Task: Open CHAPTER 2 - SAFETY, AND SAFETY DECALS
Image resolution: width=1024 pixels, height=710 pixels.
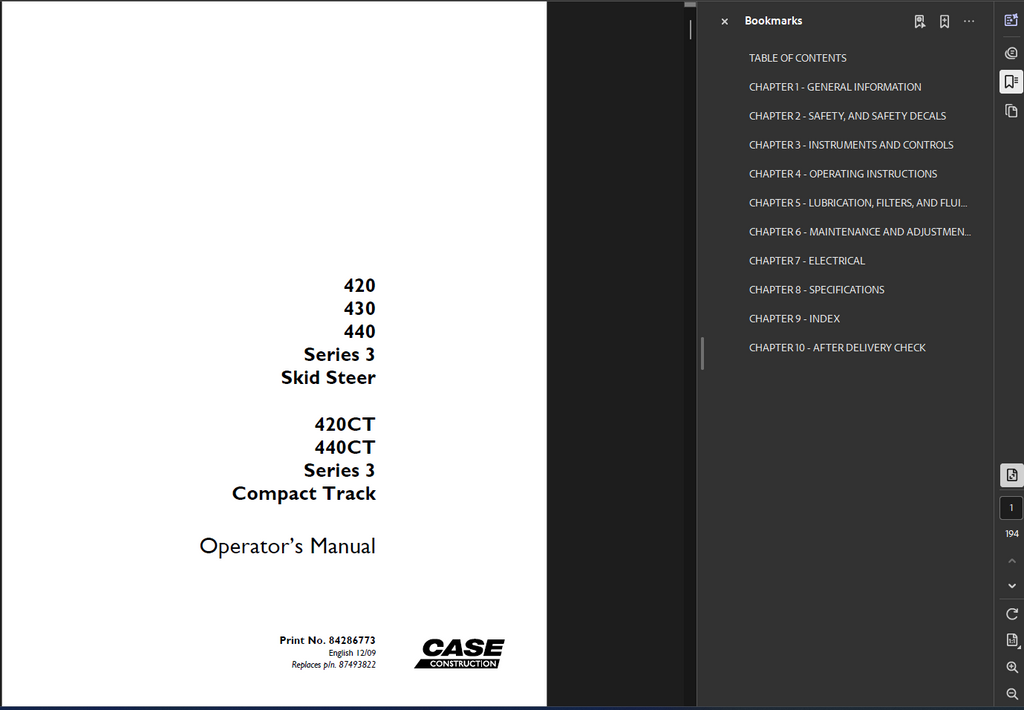Action: point(847,116)
